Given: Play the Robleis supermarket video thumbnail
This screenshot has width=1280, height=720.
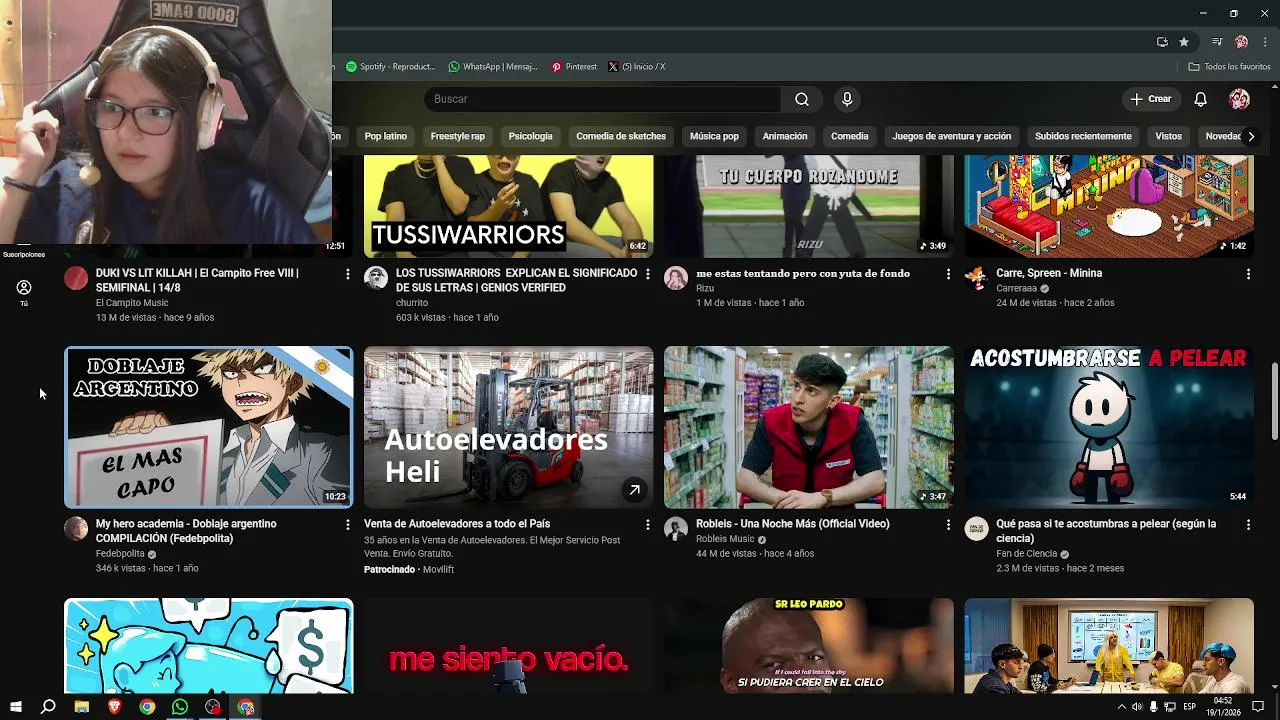Looking at the screenshot, I should point(809,427).
